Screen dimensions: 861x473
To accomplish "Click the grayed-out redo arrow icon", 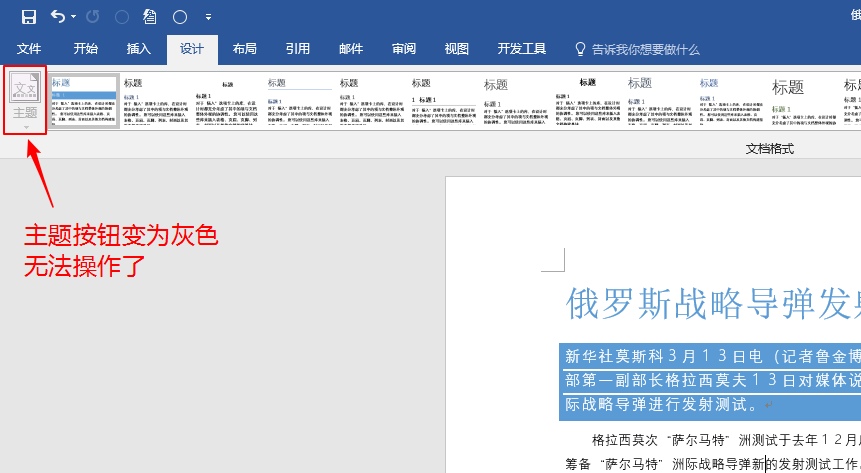I will [93, 17].
